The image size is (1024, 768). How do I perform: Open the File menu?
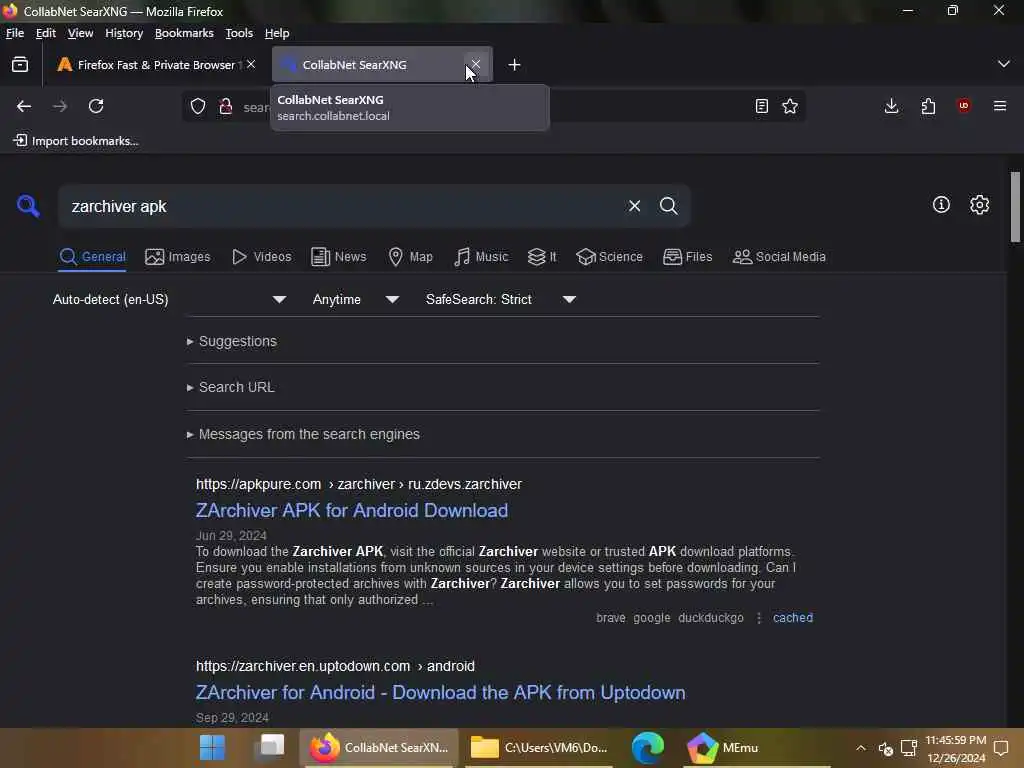coord(14,33)
